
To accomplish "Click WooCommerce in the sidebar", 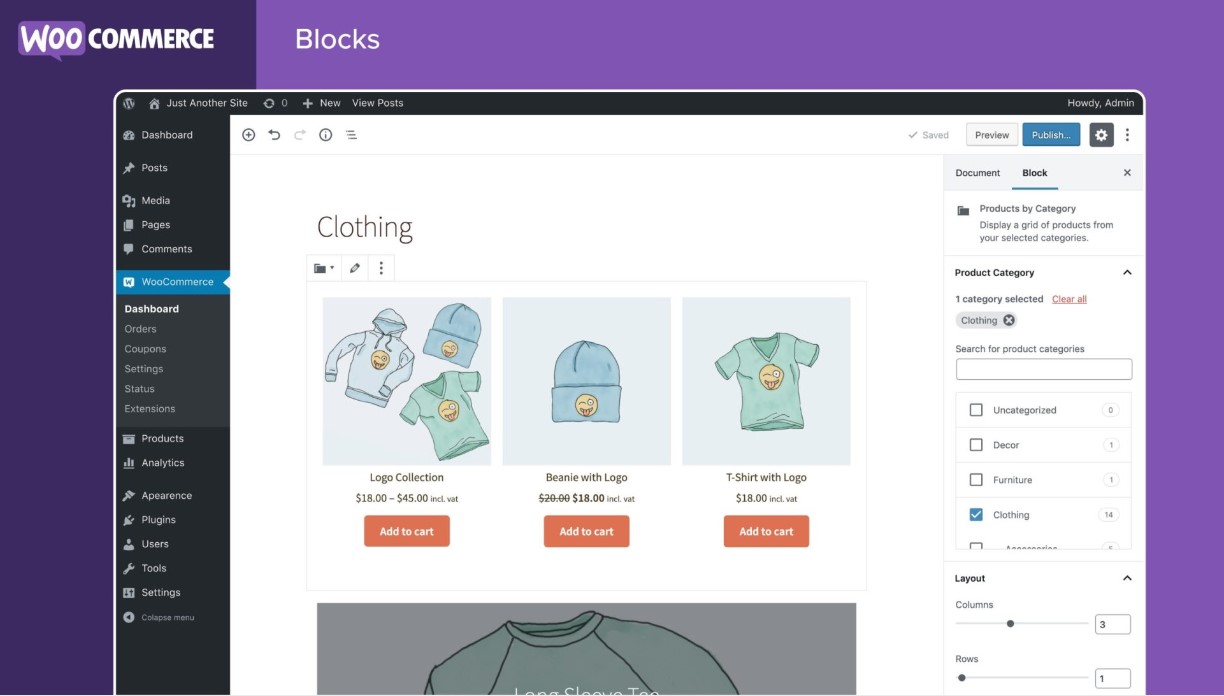I will click(172, 282).
